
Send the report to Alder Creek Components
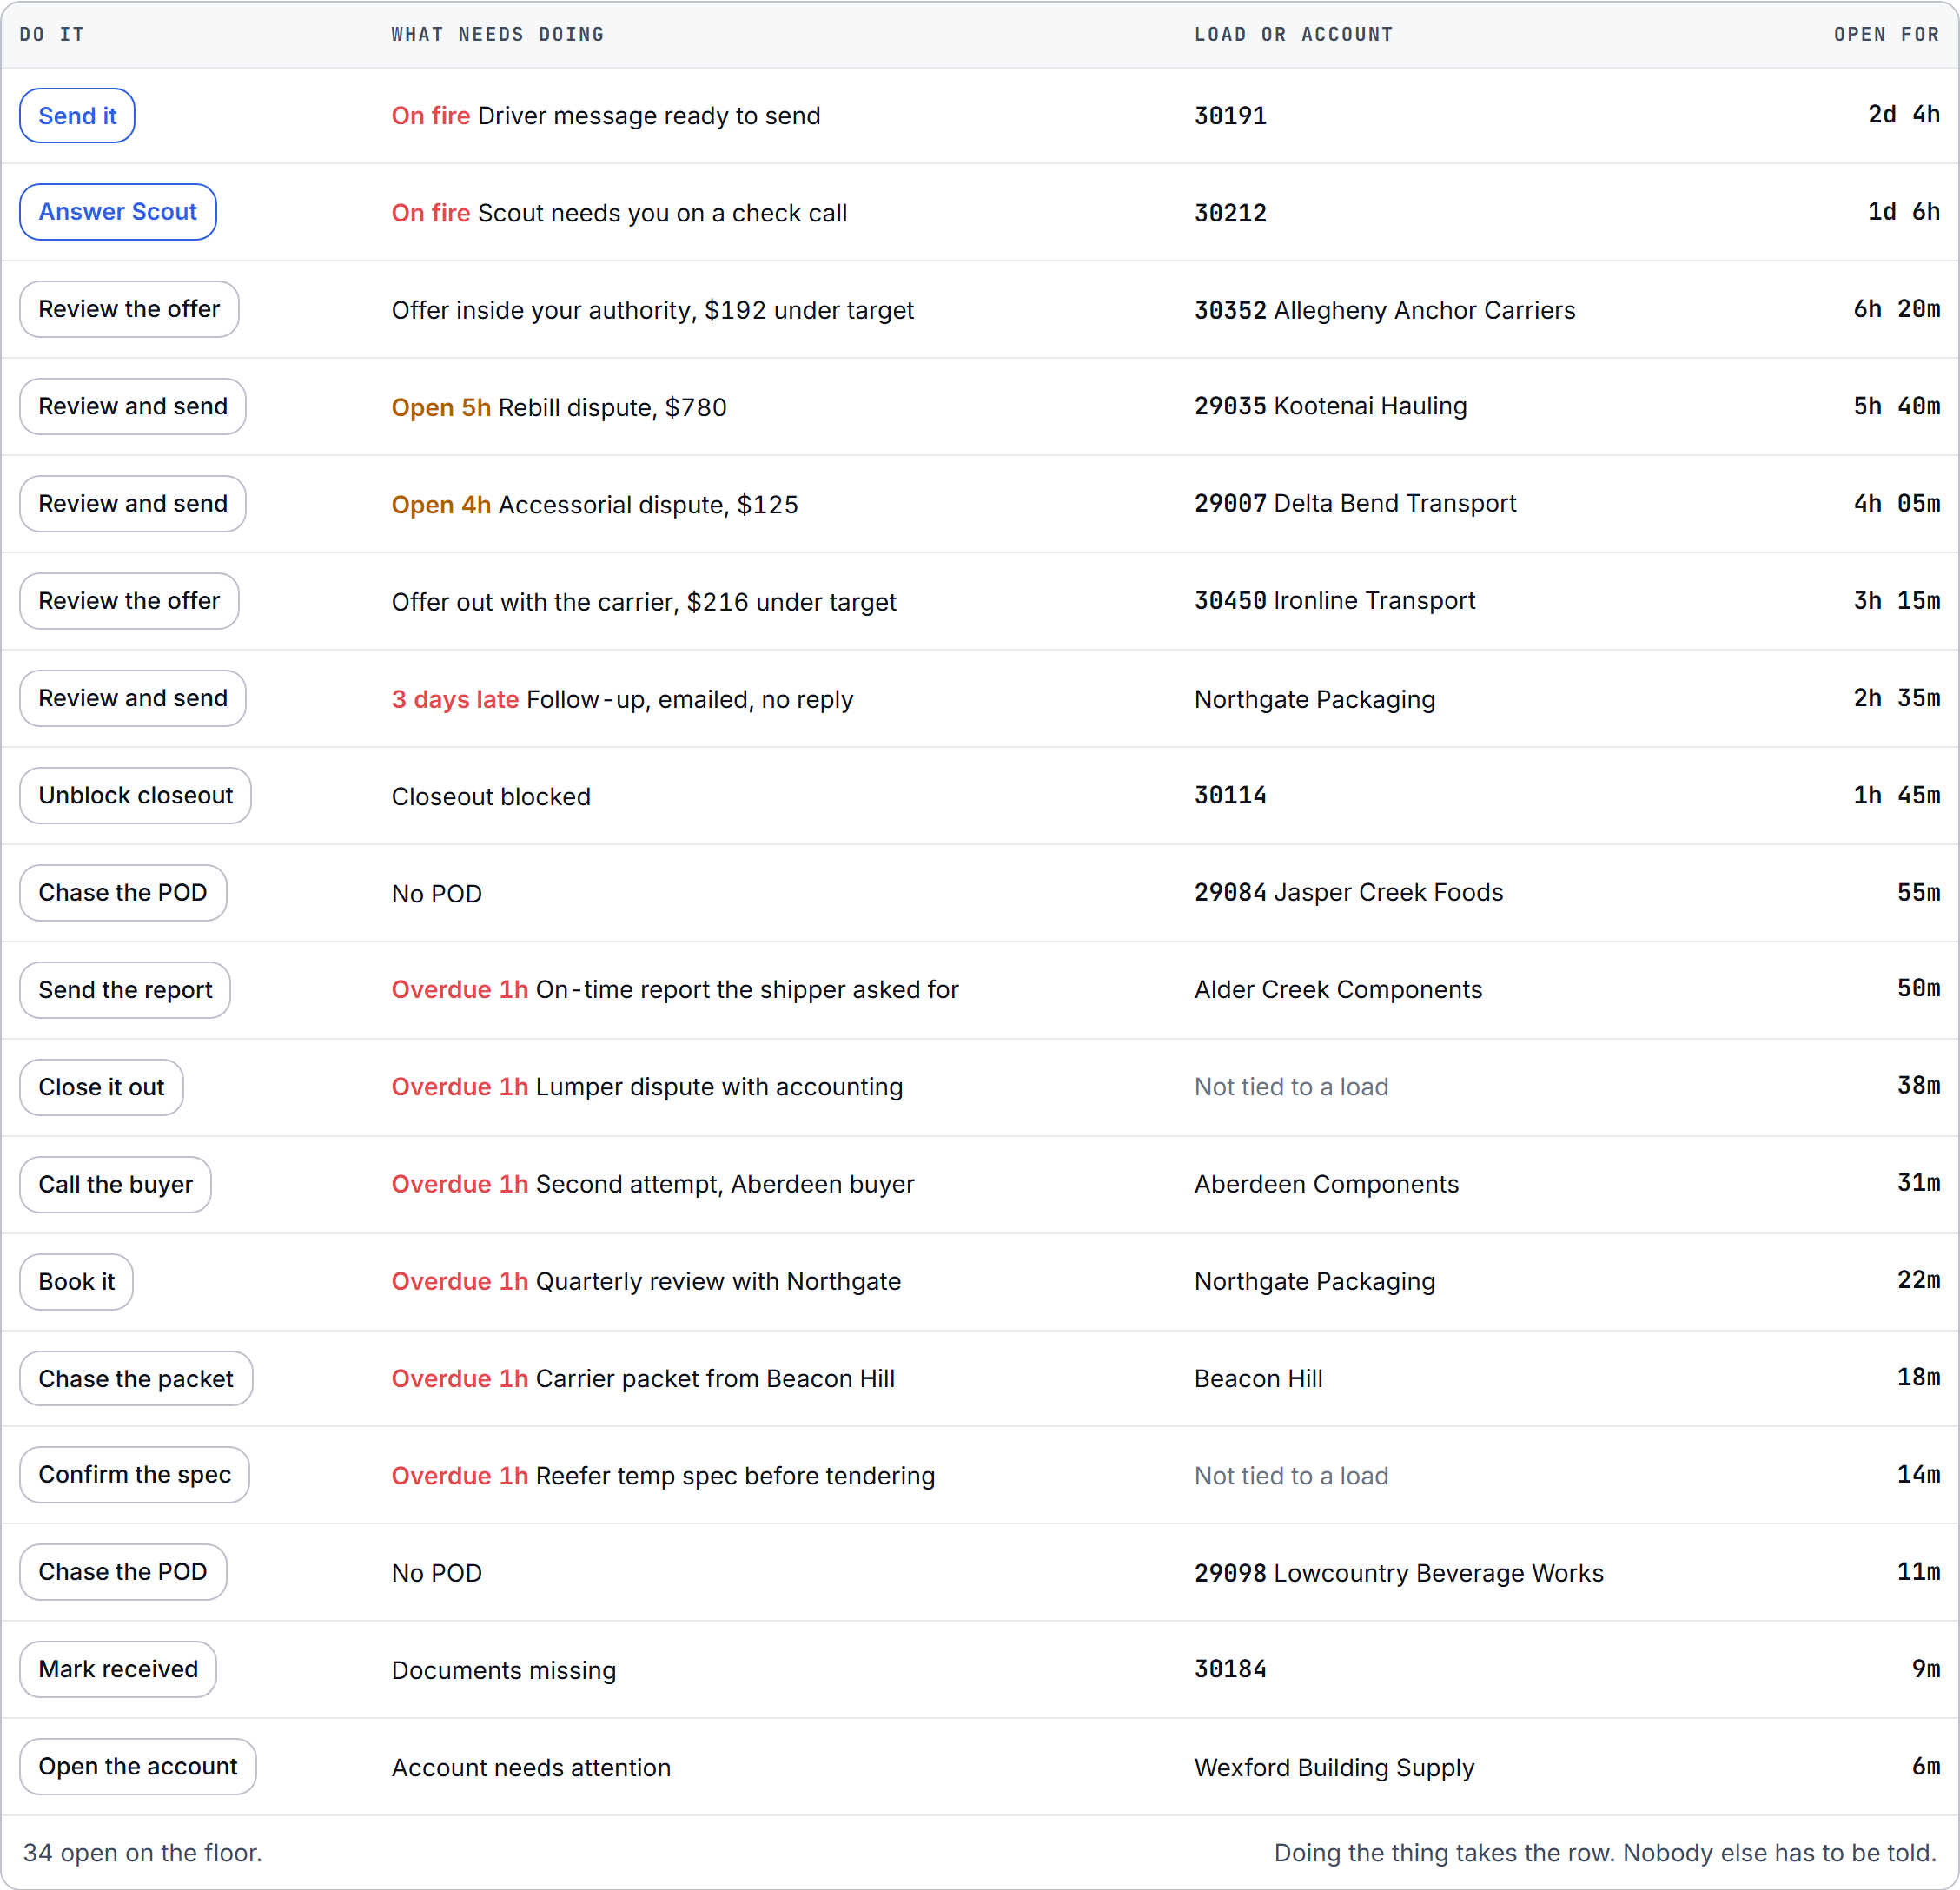click(x=125, y=990)
